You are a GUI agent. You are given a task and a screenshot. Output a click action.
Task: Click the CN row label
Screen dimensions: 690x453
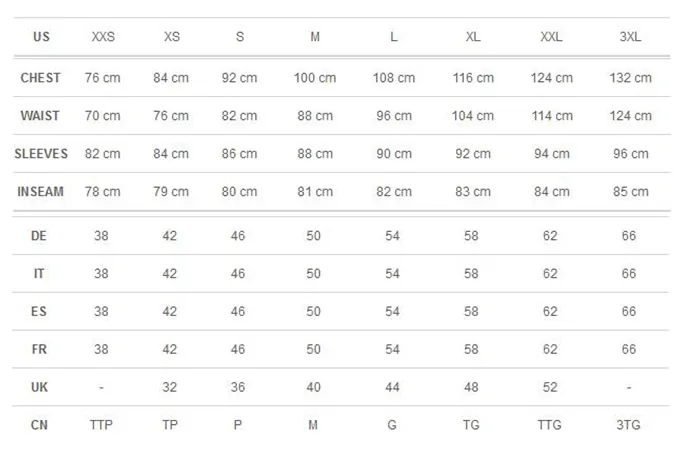39,425
